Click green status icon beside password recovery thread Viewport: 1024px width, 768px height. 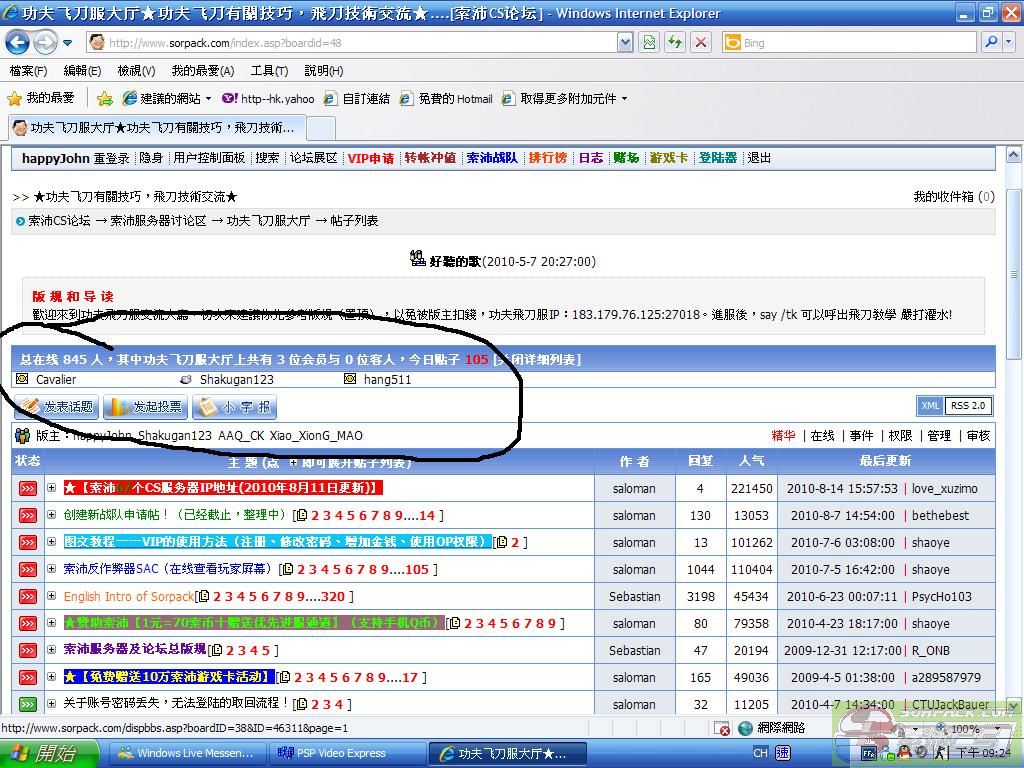click(x=27, y=704)
